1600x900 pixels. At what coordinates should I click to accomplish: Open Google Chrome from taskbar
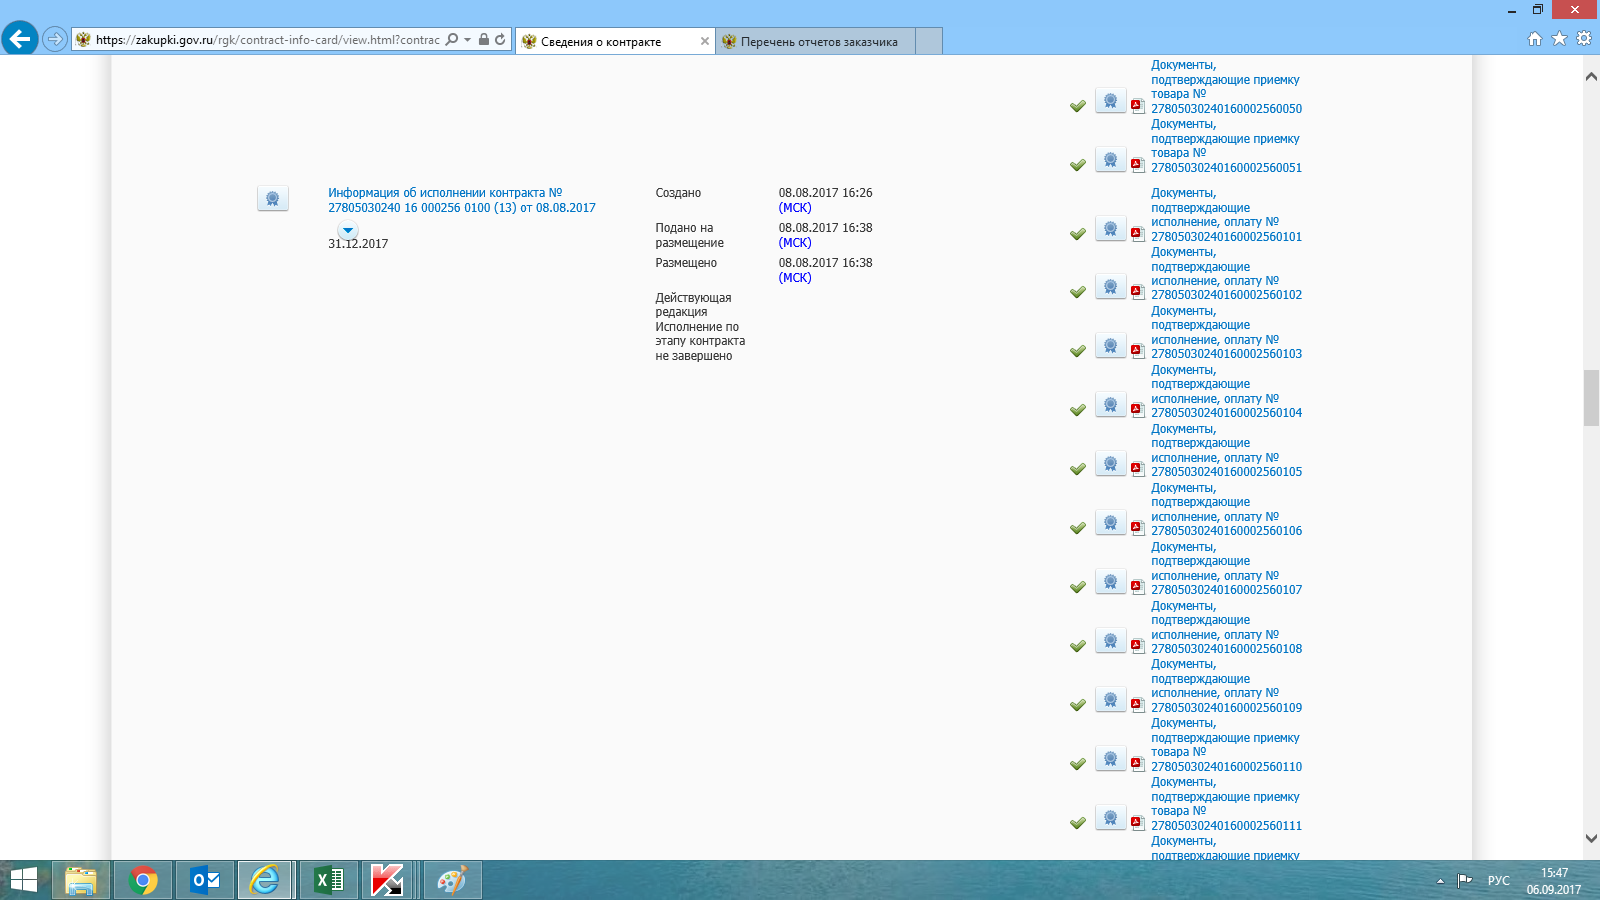143,880
